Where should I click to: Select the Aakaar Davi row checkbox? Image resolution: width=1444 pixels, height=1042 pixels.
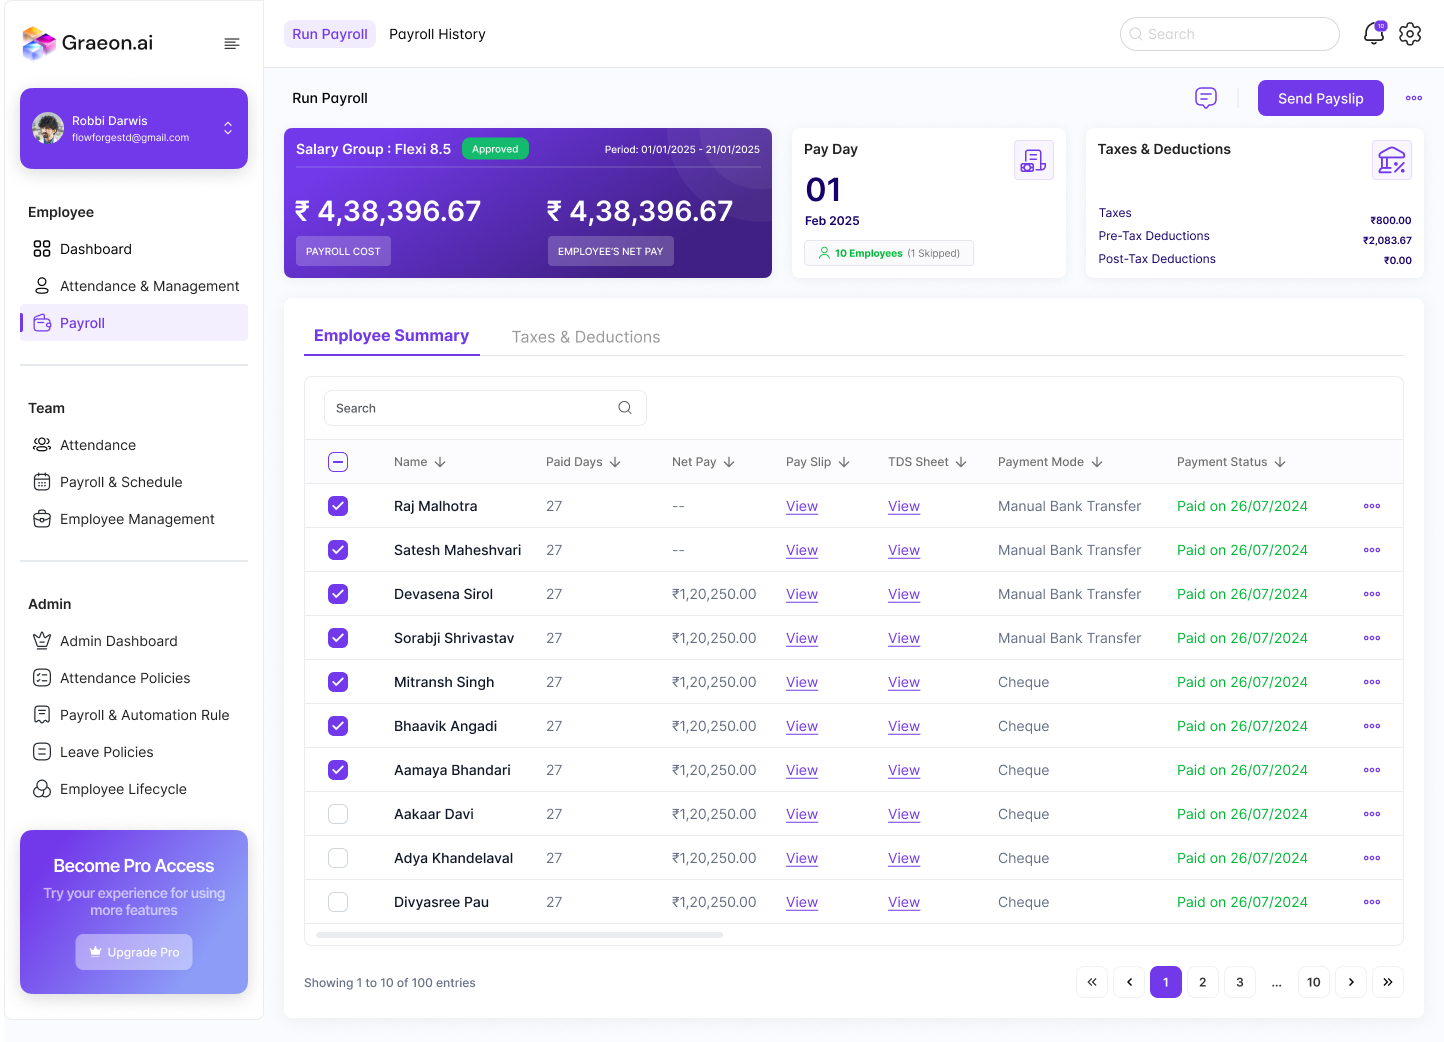coord(338,814)
